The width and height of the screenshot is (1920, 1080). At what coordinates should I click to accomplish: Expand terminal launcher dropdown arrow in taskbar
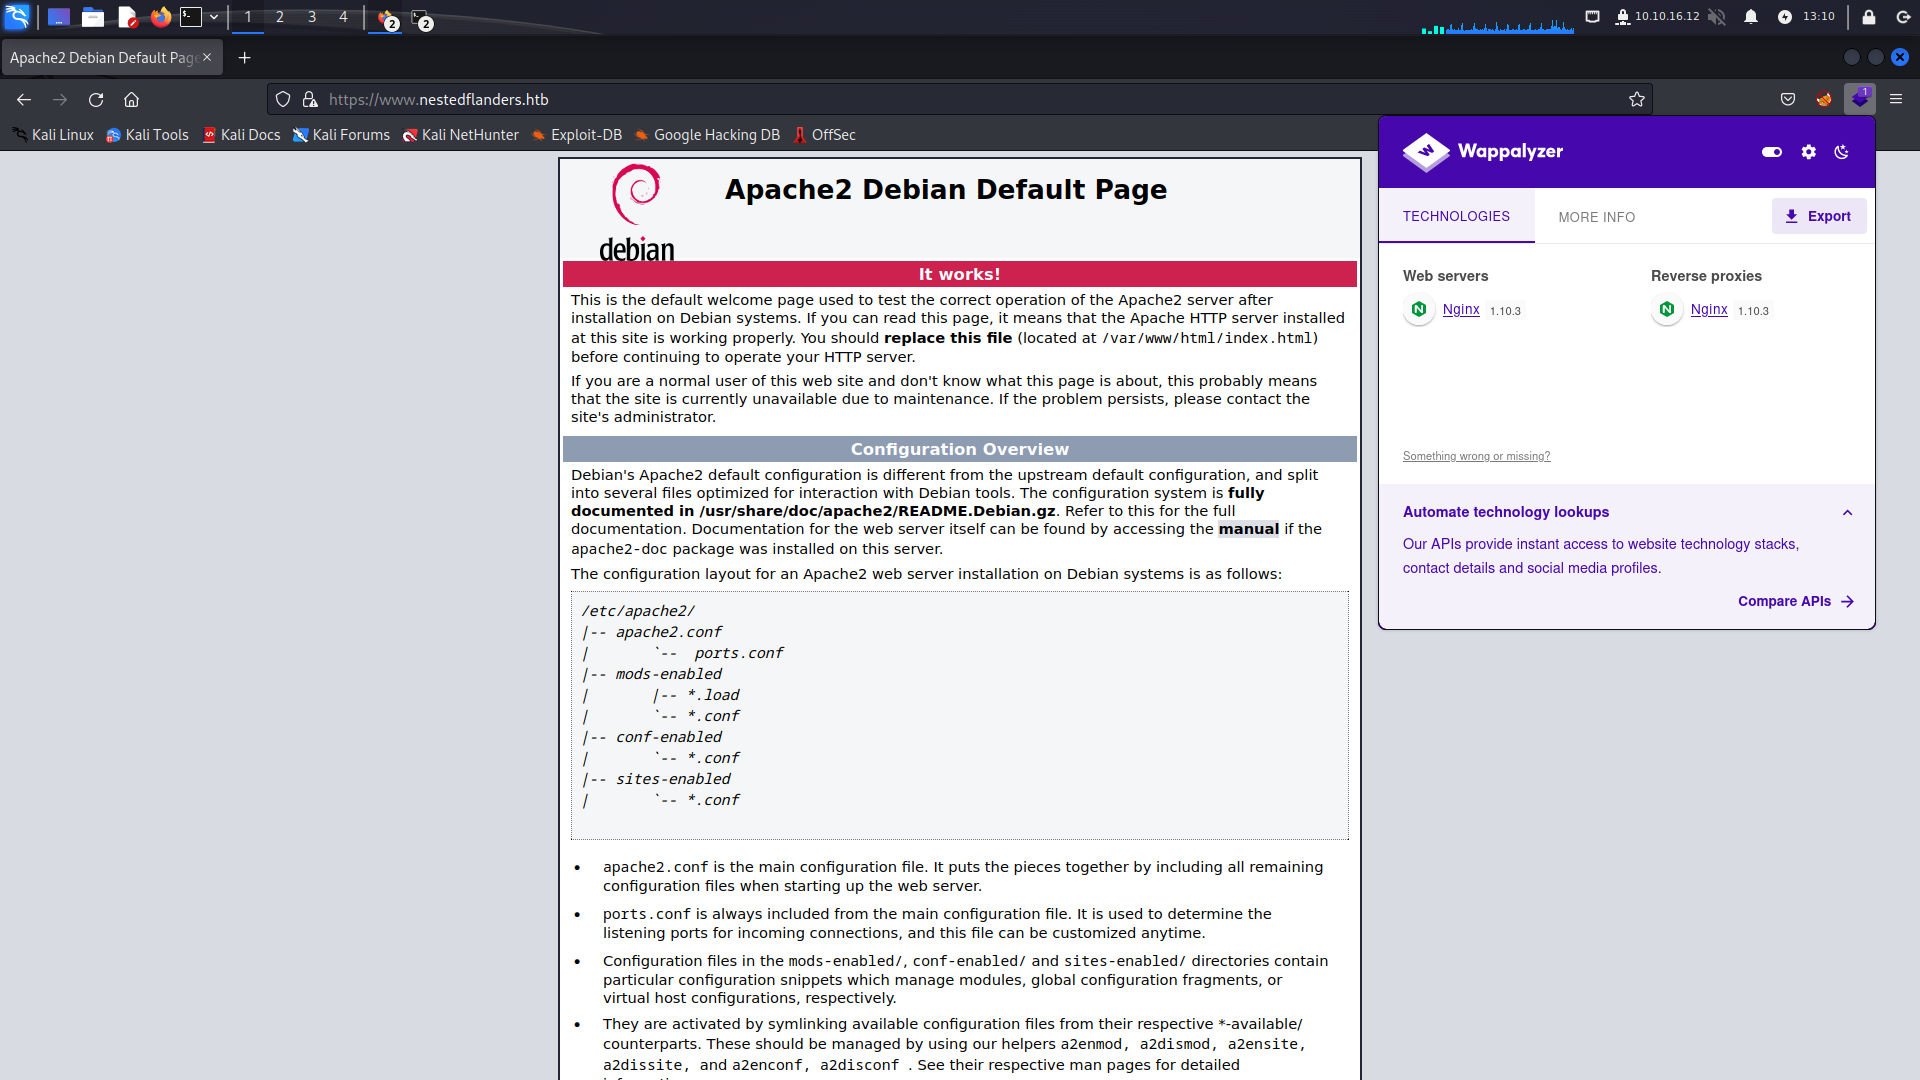(214, 17)
